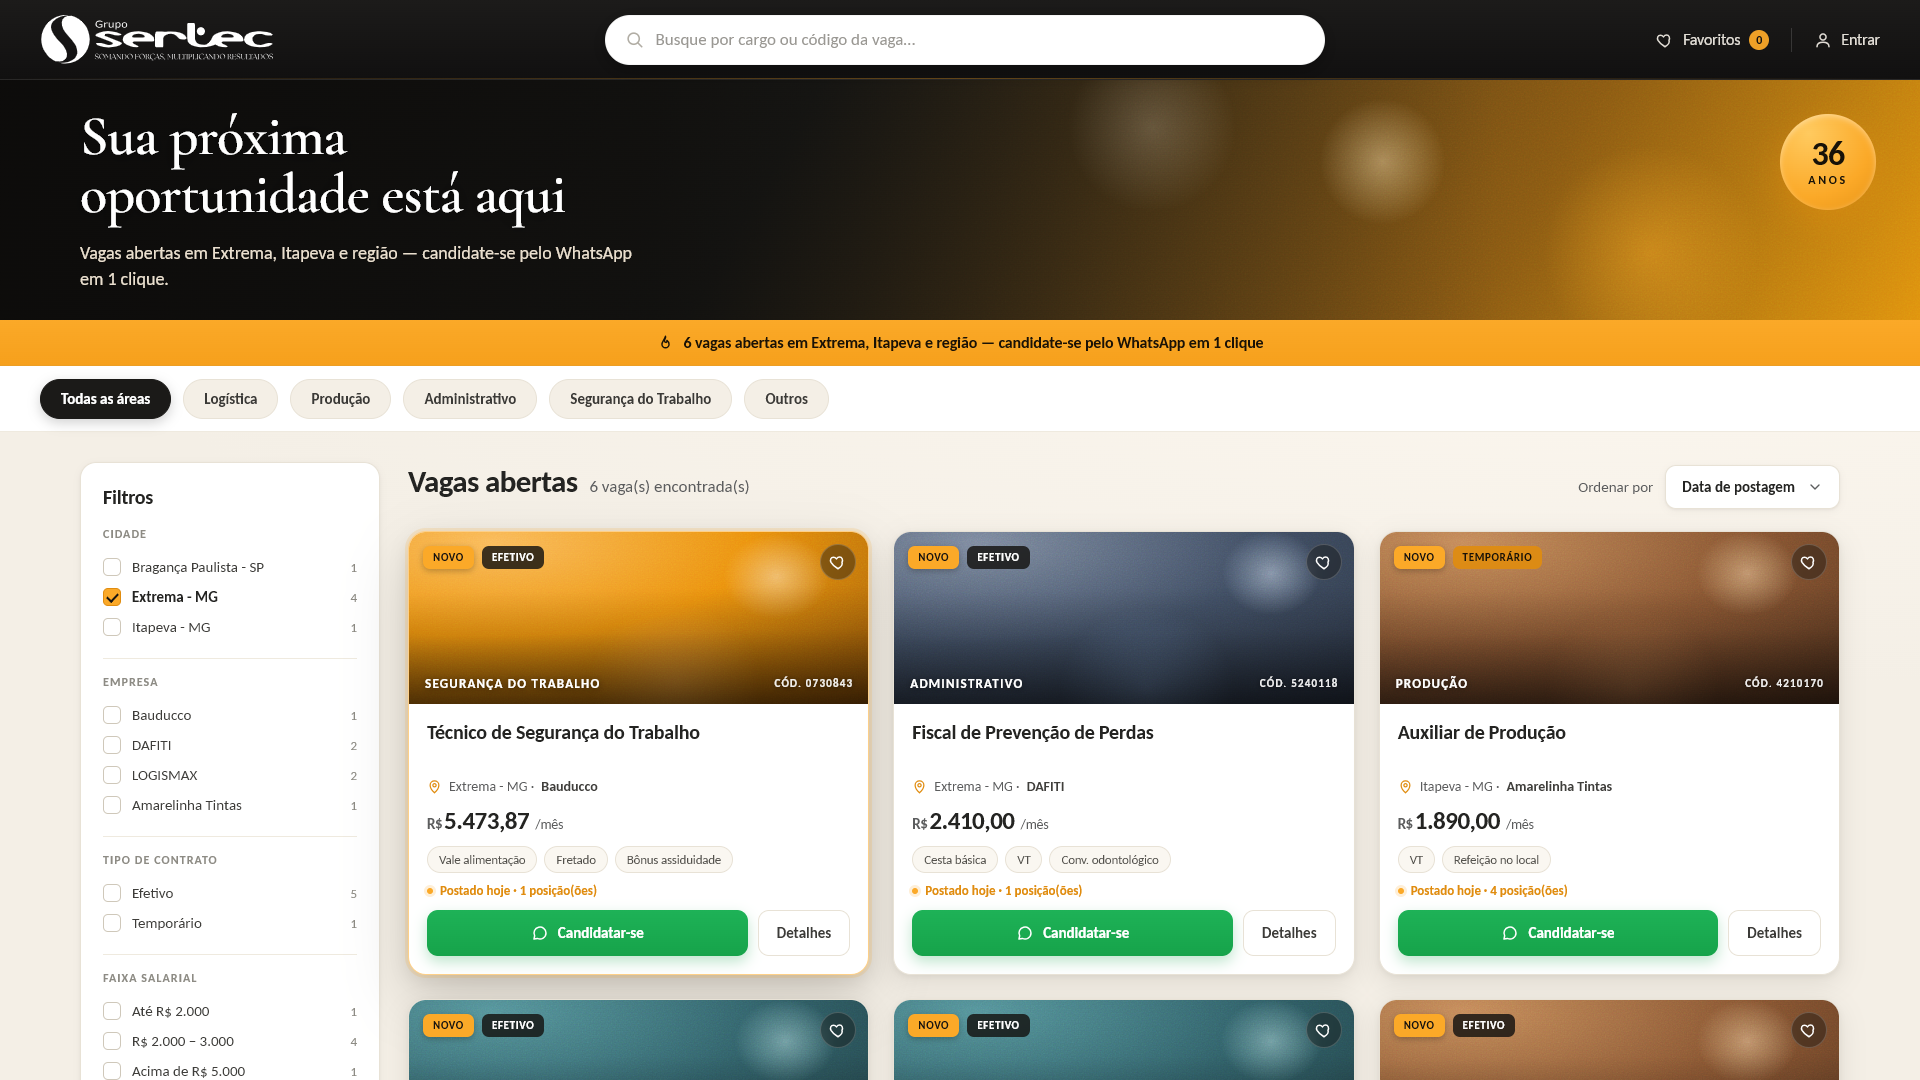The width and height of the screenshot is (1920, 1080).
Task: Click the Técnico de Segurança do Trabalho job title
Action: point(563,733)
